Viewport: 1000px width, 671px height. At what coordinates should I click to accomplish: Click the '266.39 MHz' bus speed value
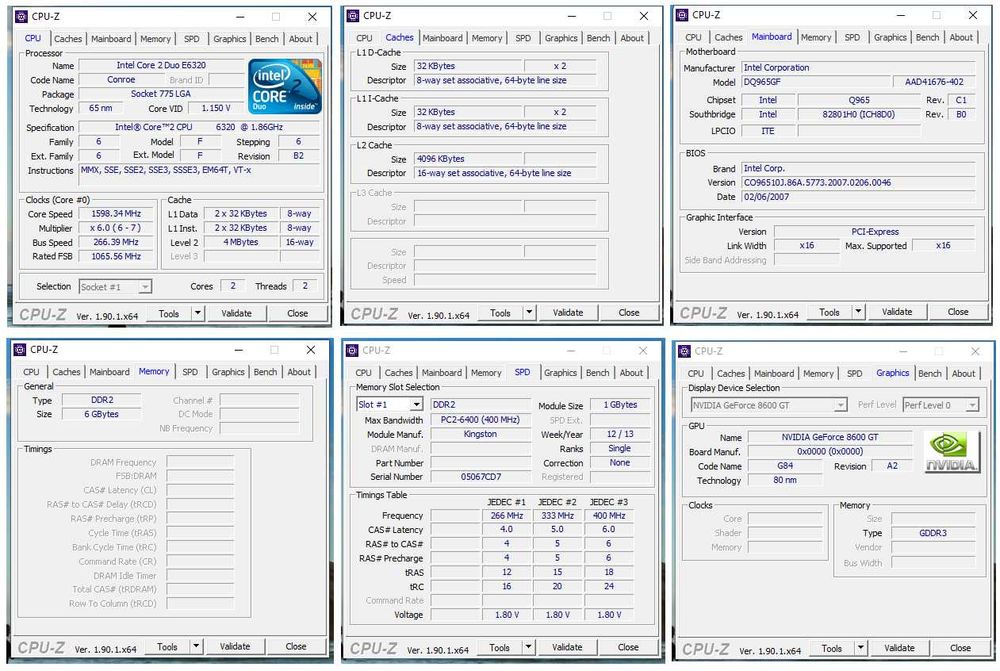116,242
